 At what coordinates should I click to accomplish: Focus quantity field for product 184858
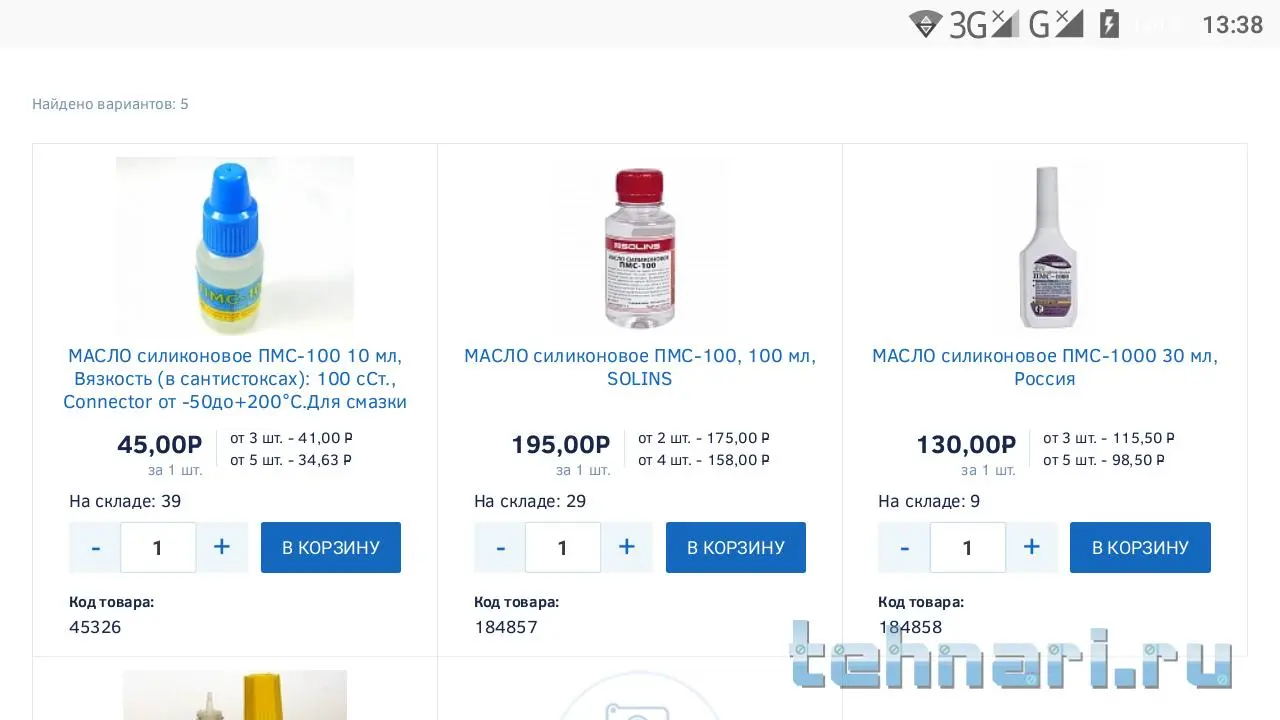tap(967, 547)
